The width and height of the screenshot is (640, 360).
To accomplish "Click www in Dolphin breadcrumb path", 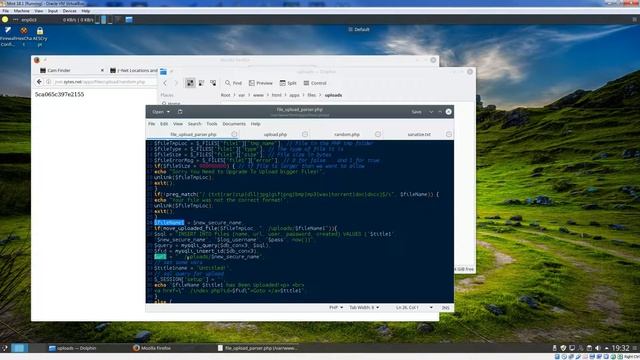I will [258, 95].
